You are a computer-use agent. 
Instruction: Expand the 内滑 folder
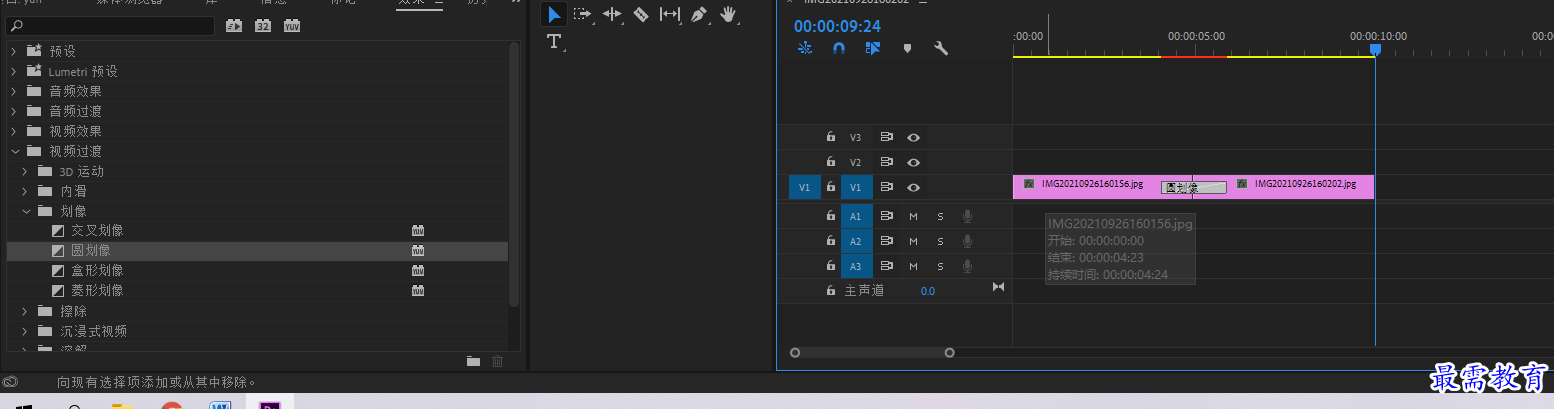(26, 191)
